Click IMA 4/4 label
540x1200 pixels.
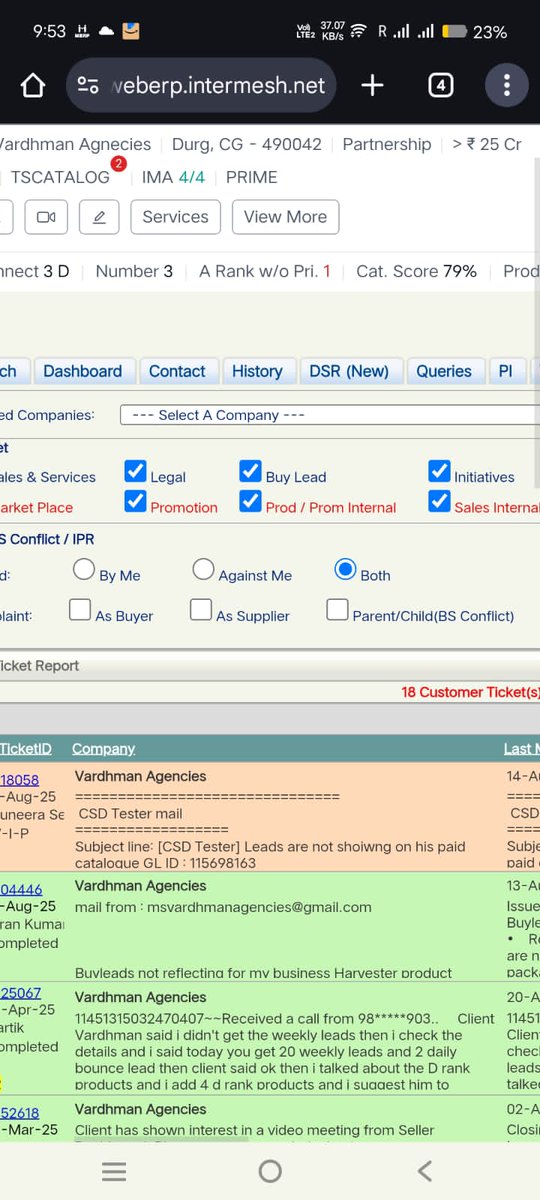point(173,177)
